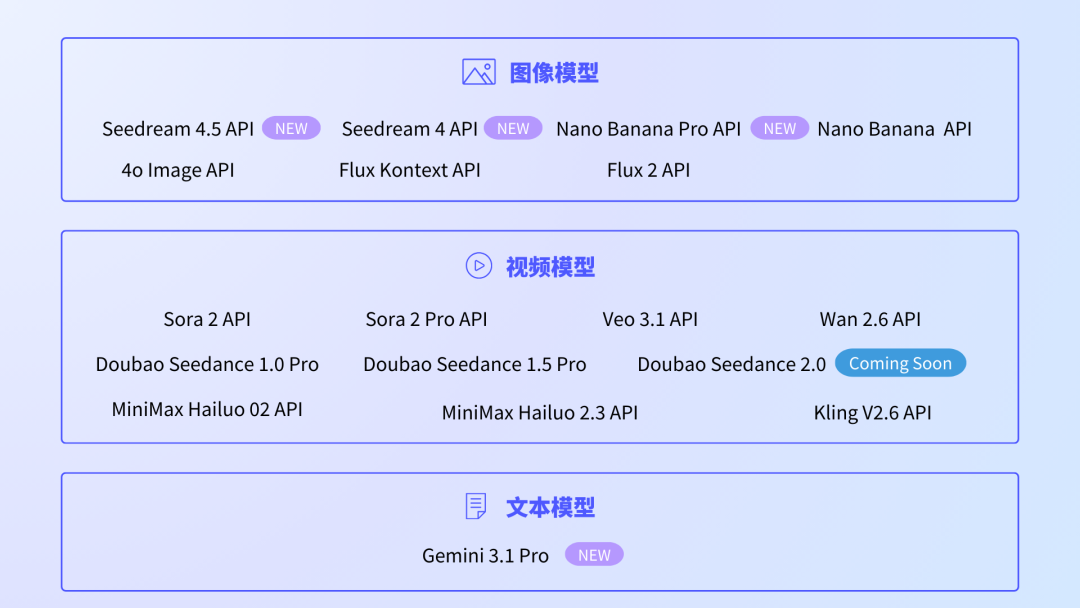Viewport: 1080px width, 608px height.
Task: Click the Coming Soon badge
Action: [x=900, y=363]
